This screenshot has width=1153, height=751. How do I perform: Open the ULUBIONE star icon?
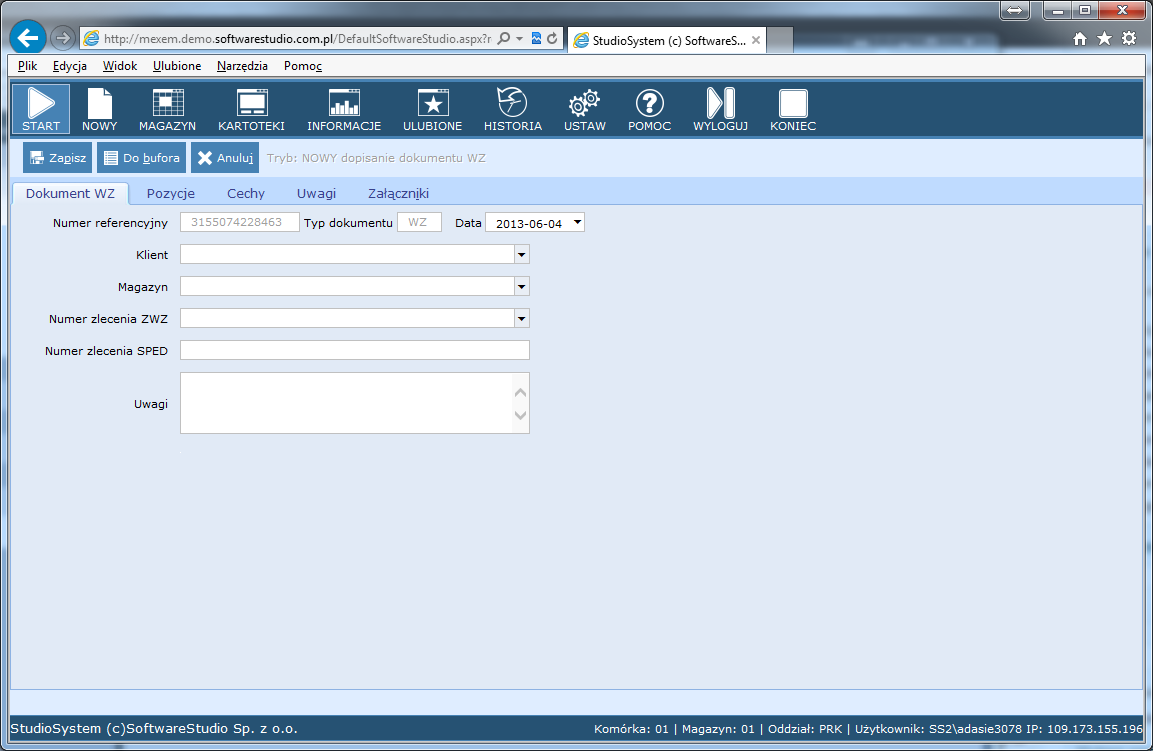(x=432, y=109)
